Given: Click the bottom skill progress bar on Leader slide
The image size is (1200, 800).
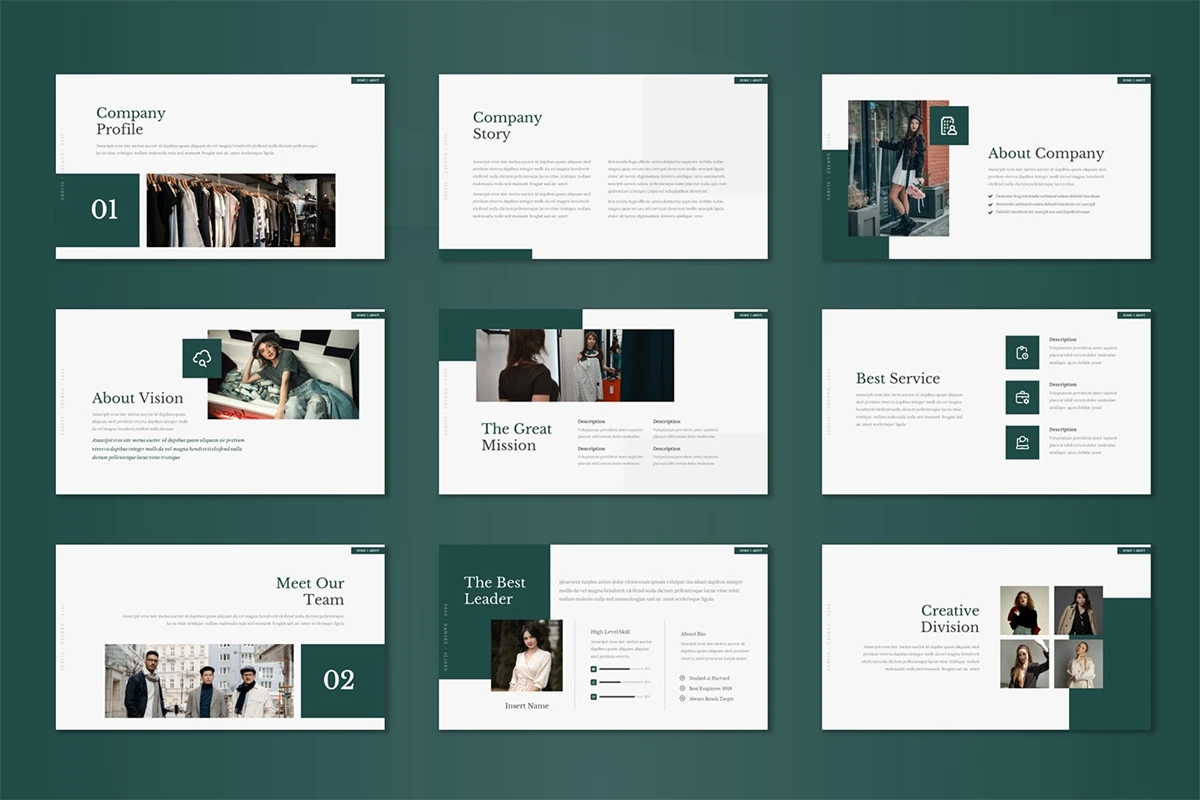Looking at the screenshot, I should pyautogui.click(x=620, y=696).
